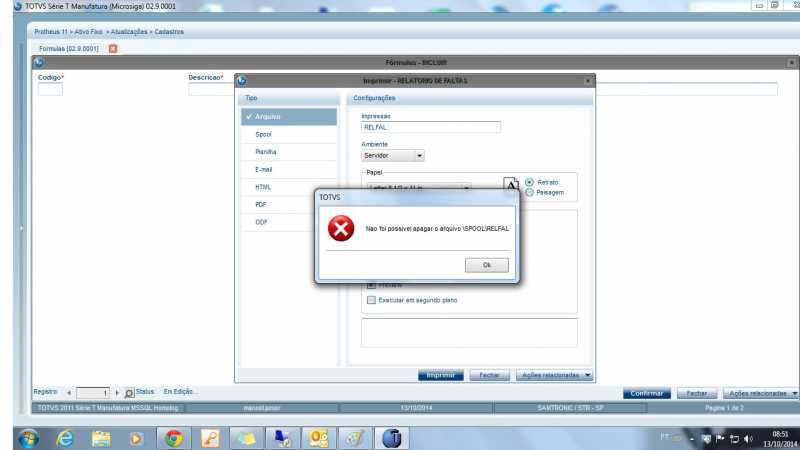The height and width of the screenshot is (450, 800).
Task: Click Fechar in the Imprimir dialog
Action: [489, 376]
